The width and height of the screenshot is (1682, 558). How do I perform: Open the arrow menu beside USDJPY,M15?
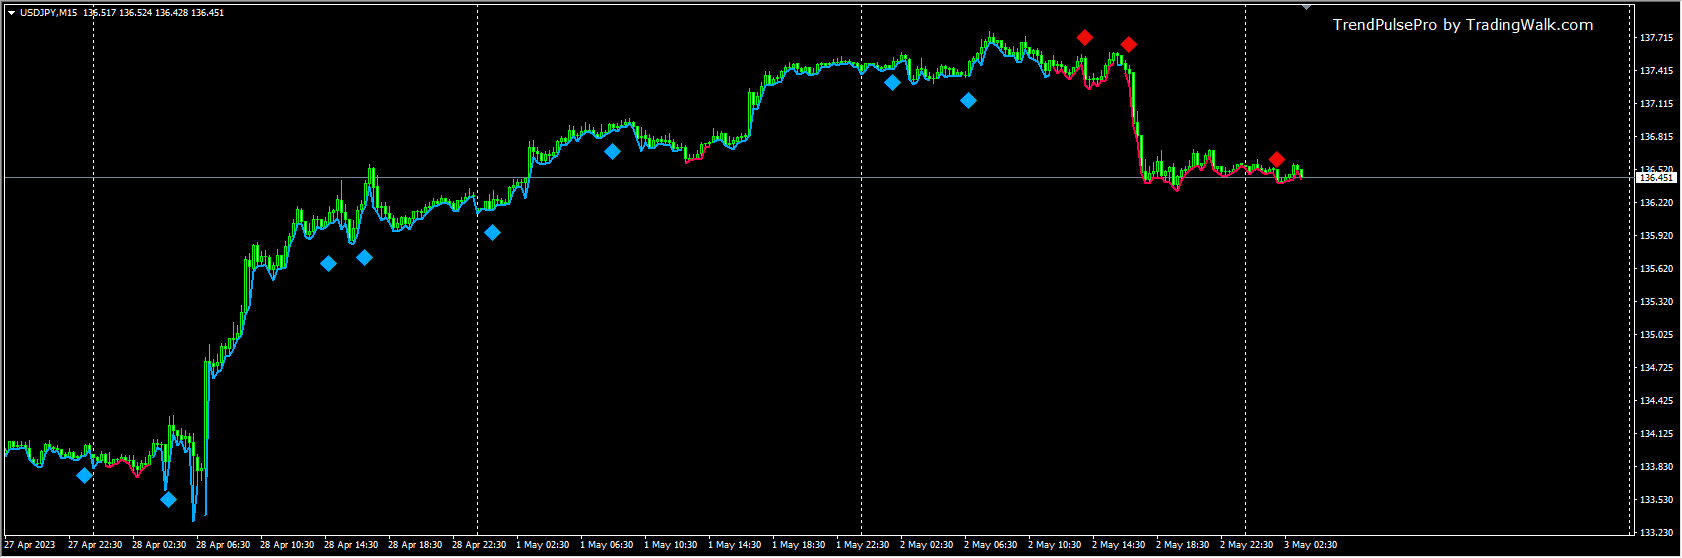click(11, 13)
